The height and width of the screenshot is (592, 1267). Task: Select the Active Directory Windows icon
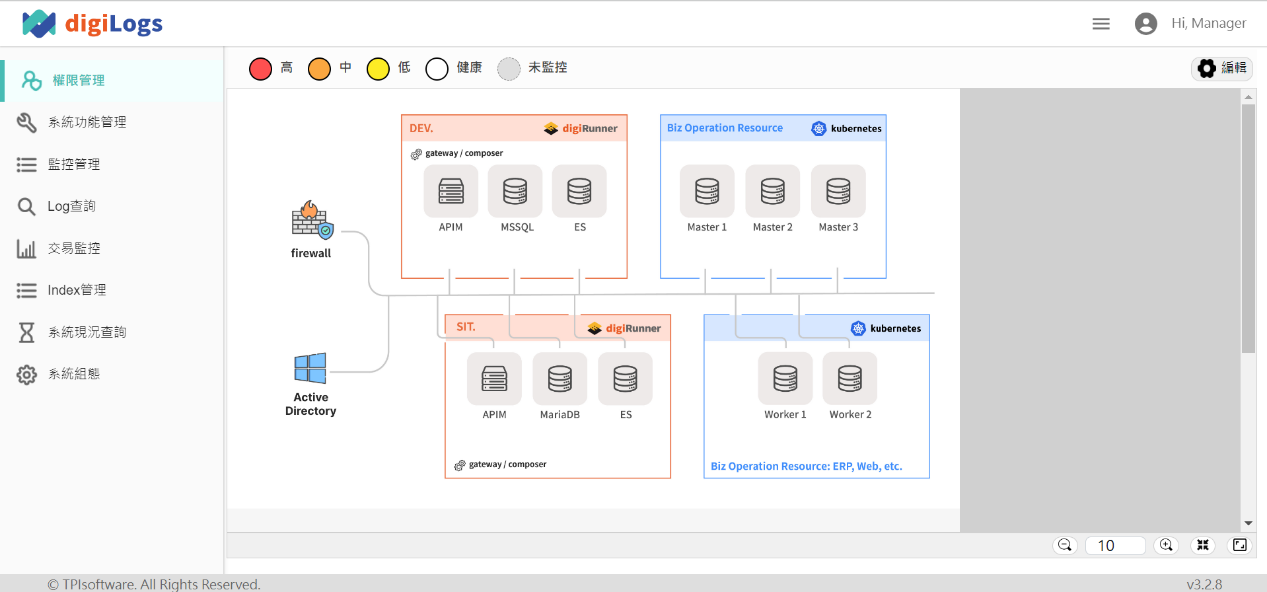tap(310, 368)
